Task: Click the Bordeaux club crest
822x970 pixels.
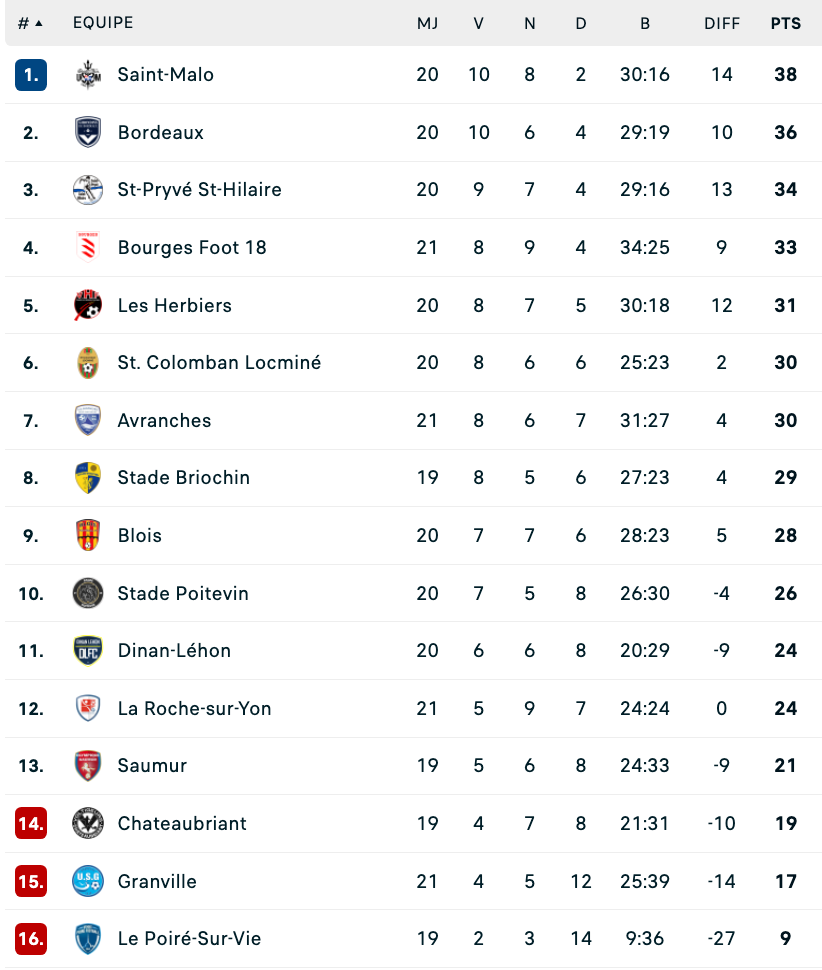Action: coord(88,132)
